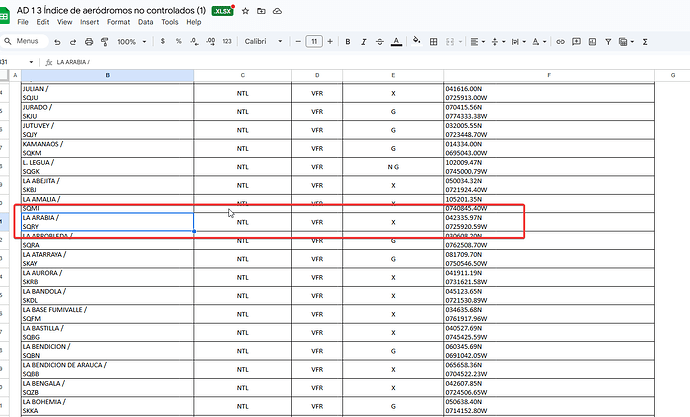Open fill color picker
The width and height of the screenshot is (690, 417).
pyautogui.click(x=416, y=41)
